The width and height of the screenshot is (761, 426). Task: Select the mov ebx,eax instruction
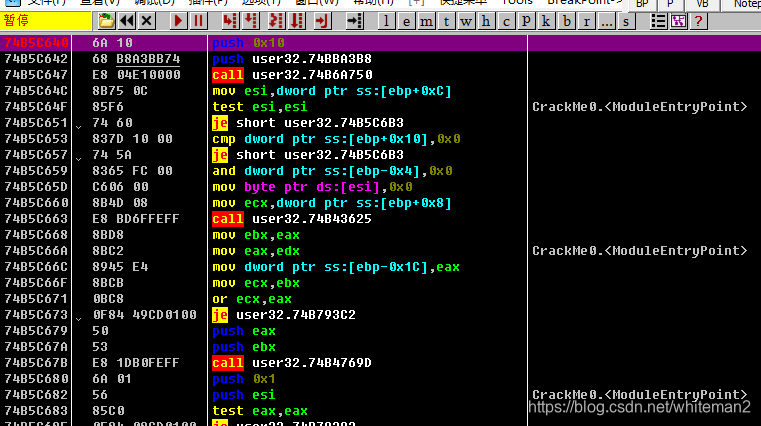tap(256, 235)
